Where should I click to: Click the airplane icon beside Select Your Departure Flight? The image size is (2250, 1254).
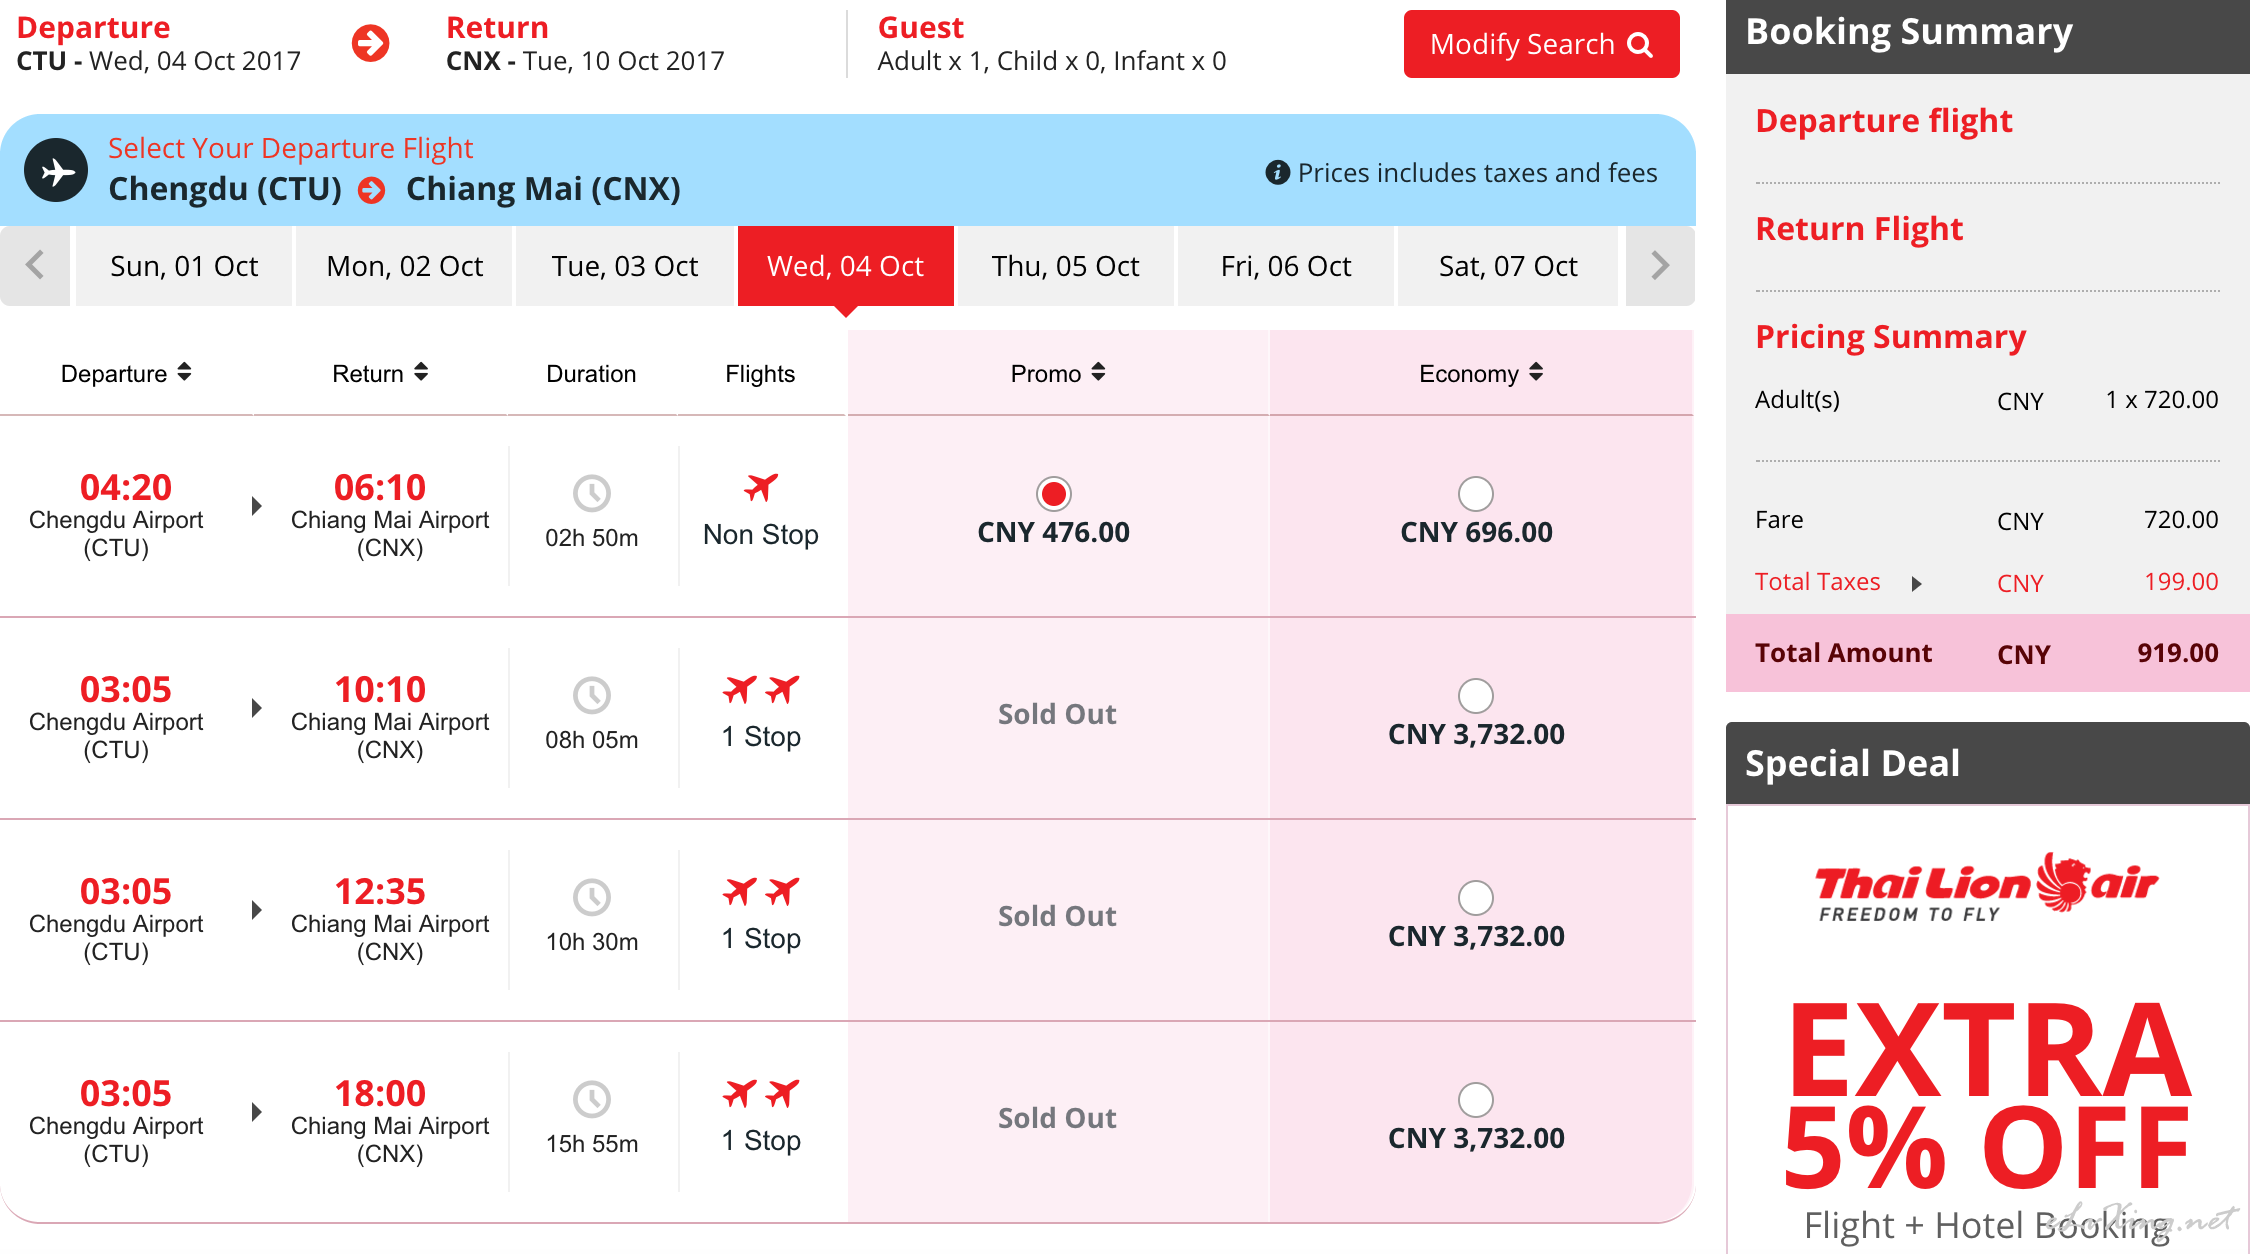click(56, 171)
